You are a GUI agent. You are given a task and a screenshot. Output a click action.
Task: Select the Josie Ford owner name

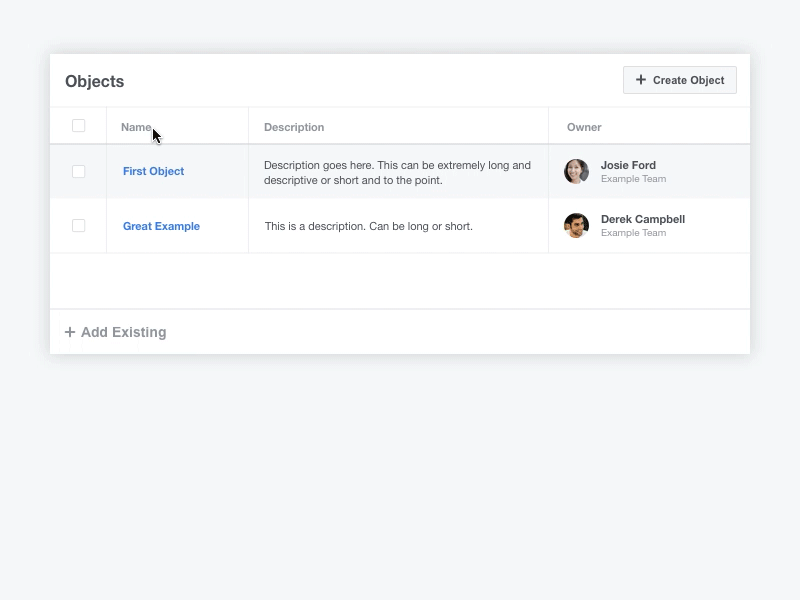click(x=628, y=165)
